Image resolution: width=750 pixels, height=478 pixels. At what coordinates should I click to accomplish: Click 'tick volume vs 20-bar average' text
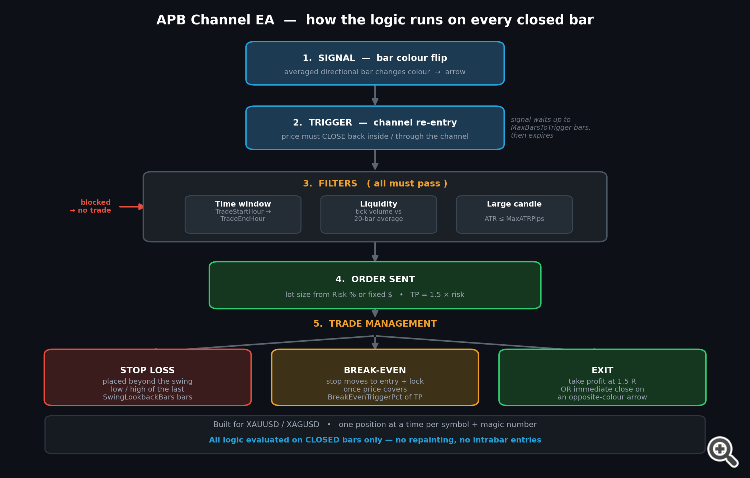378,215
